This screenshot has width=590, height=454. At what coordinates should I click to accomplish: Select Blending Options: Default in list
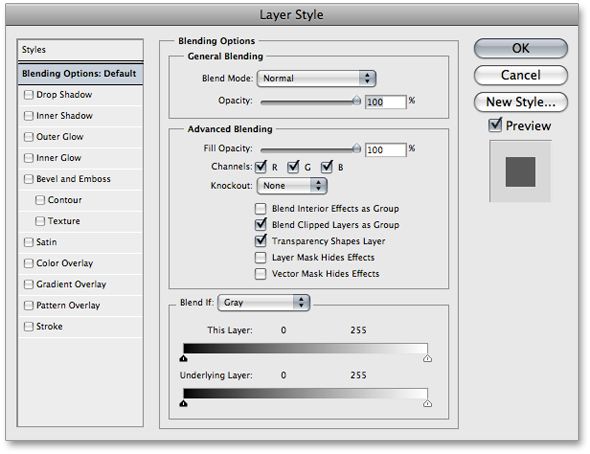pyautogui.click(x=80, y=74)
